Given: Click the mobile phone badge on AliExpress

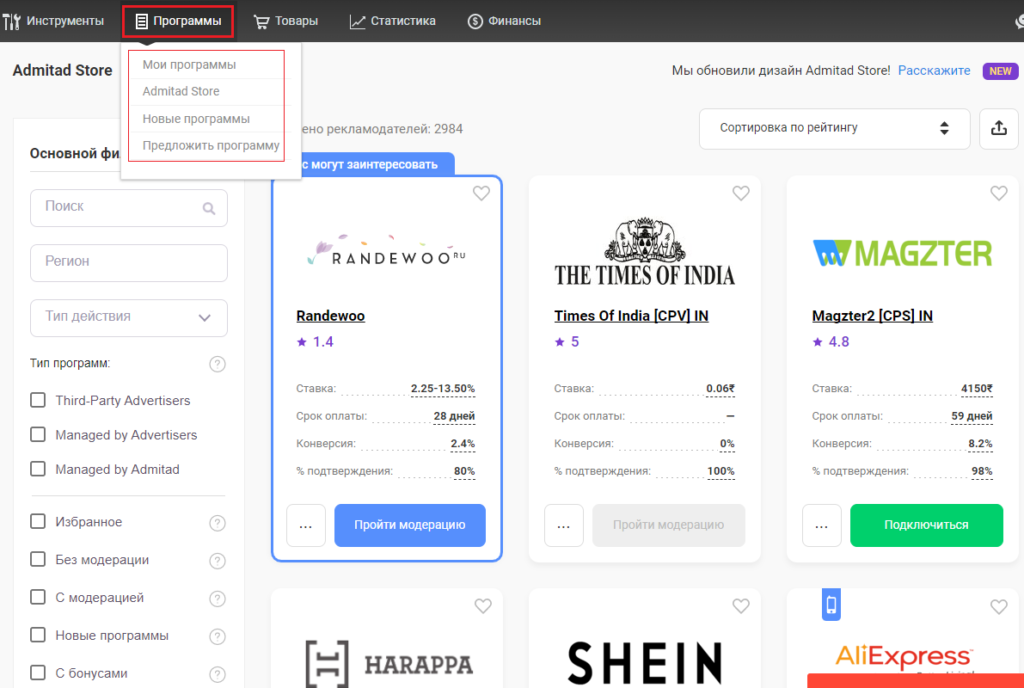Looking at the screenshot, I should pos(831,604).
